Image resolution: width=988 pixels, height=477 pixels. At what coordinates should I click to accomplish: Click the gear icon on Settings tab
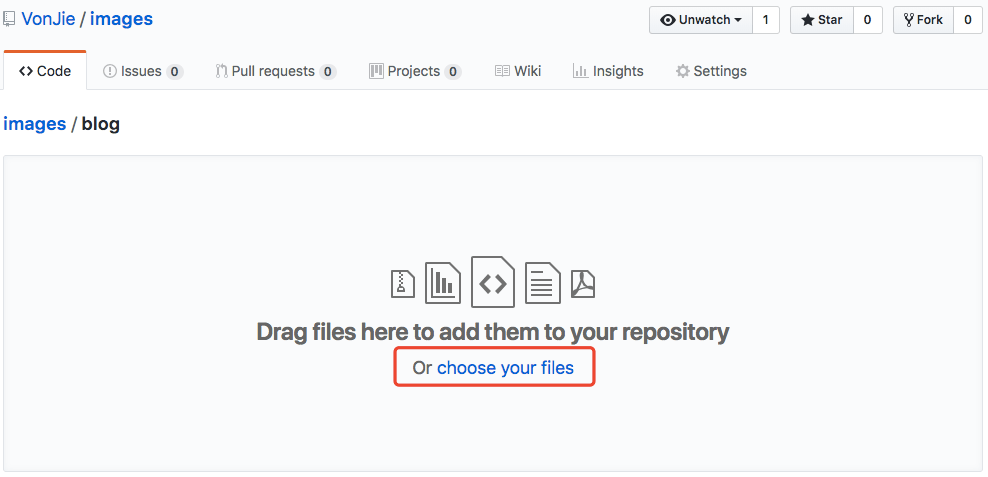[683, 71]
